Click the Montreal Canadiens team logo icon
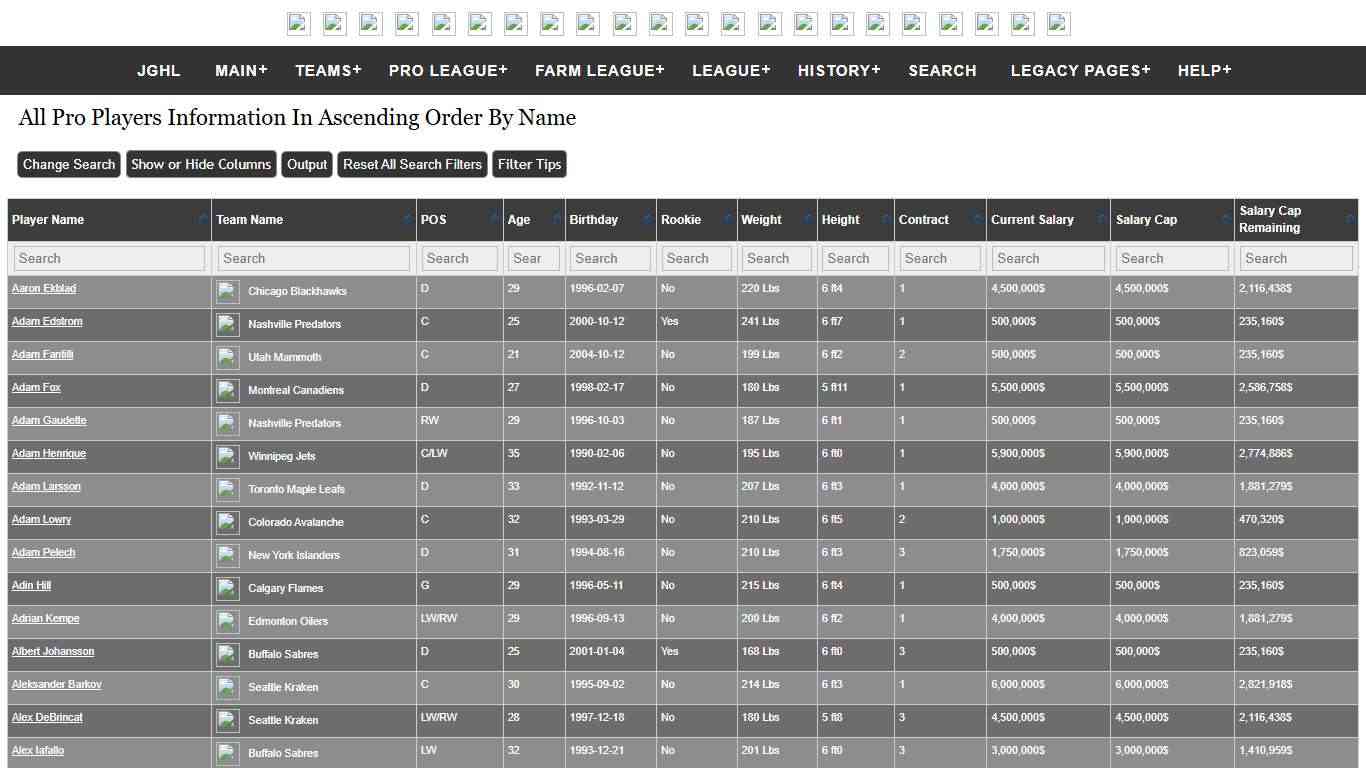This screenshot has width=1366, height=768. click(227, 391)
